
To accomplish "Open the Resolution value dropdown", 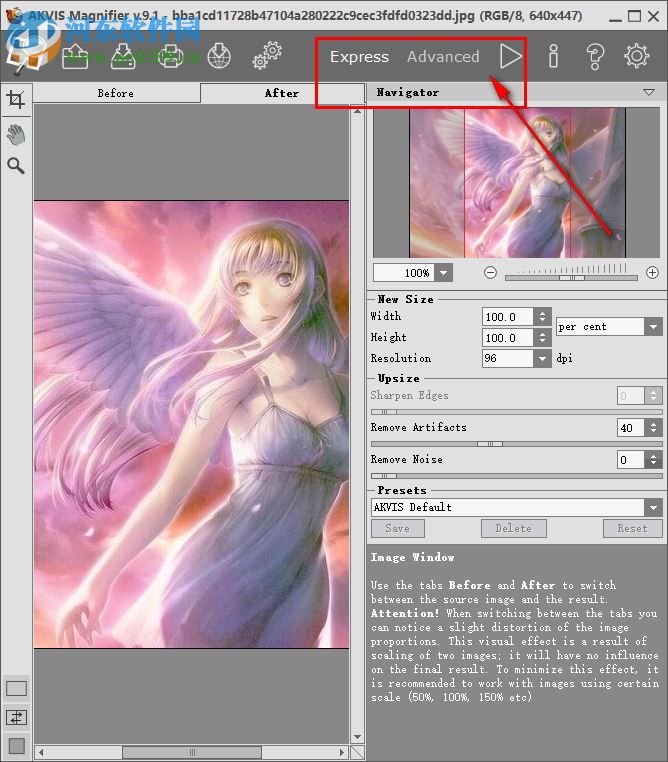I will 542,359.
